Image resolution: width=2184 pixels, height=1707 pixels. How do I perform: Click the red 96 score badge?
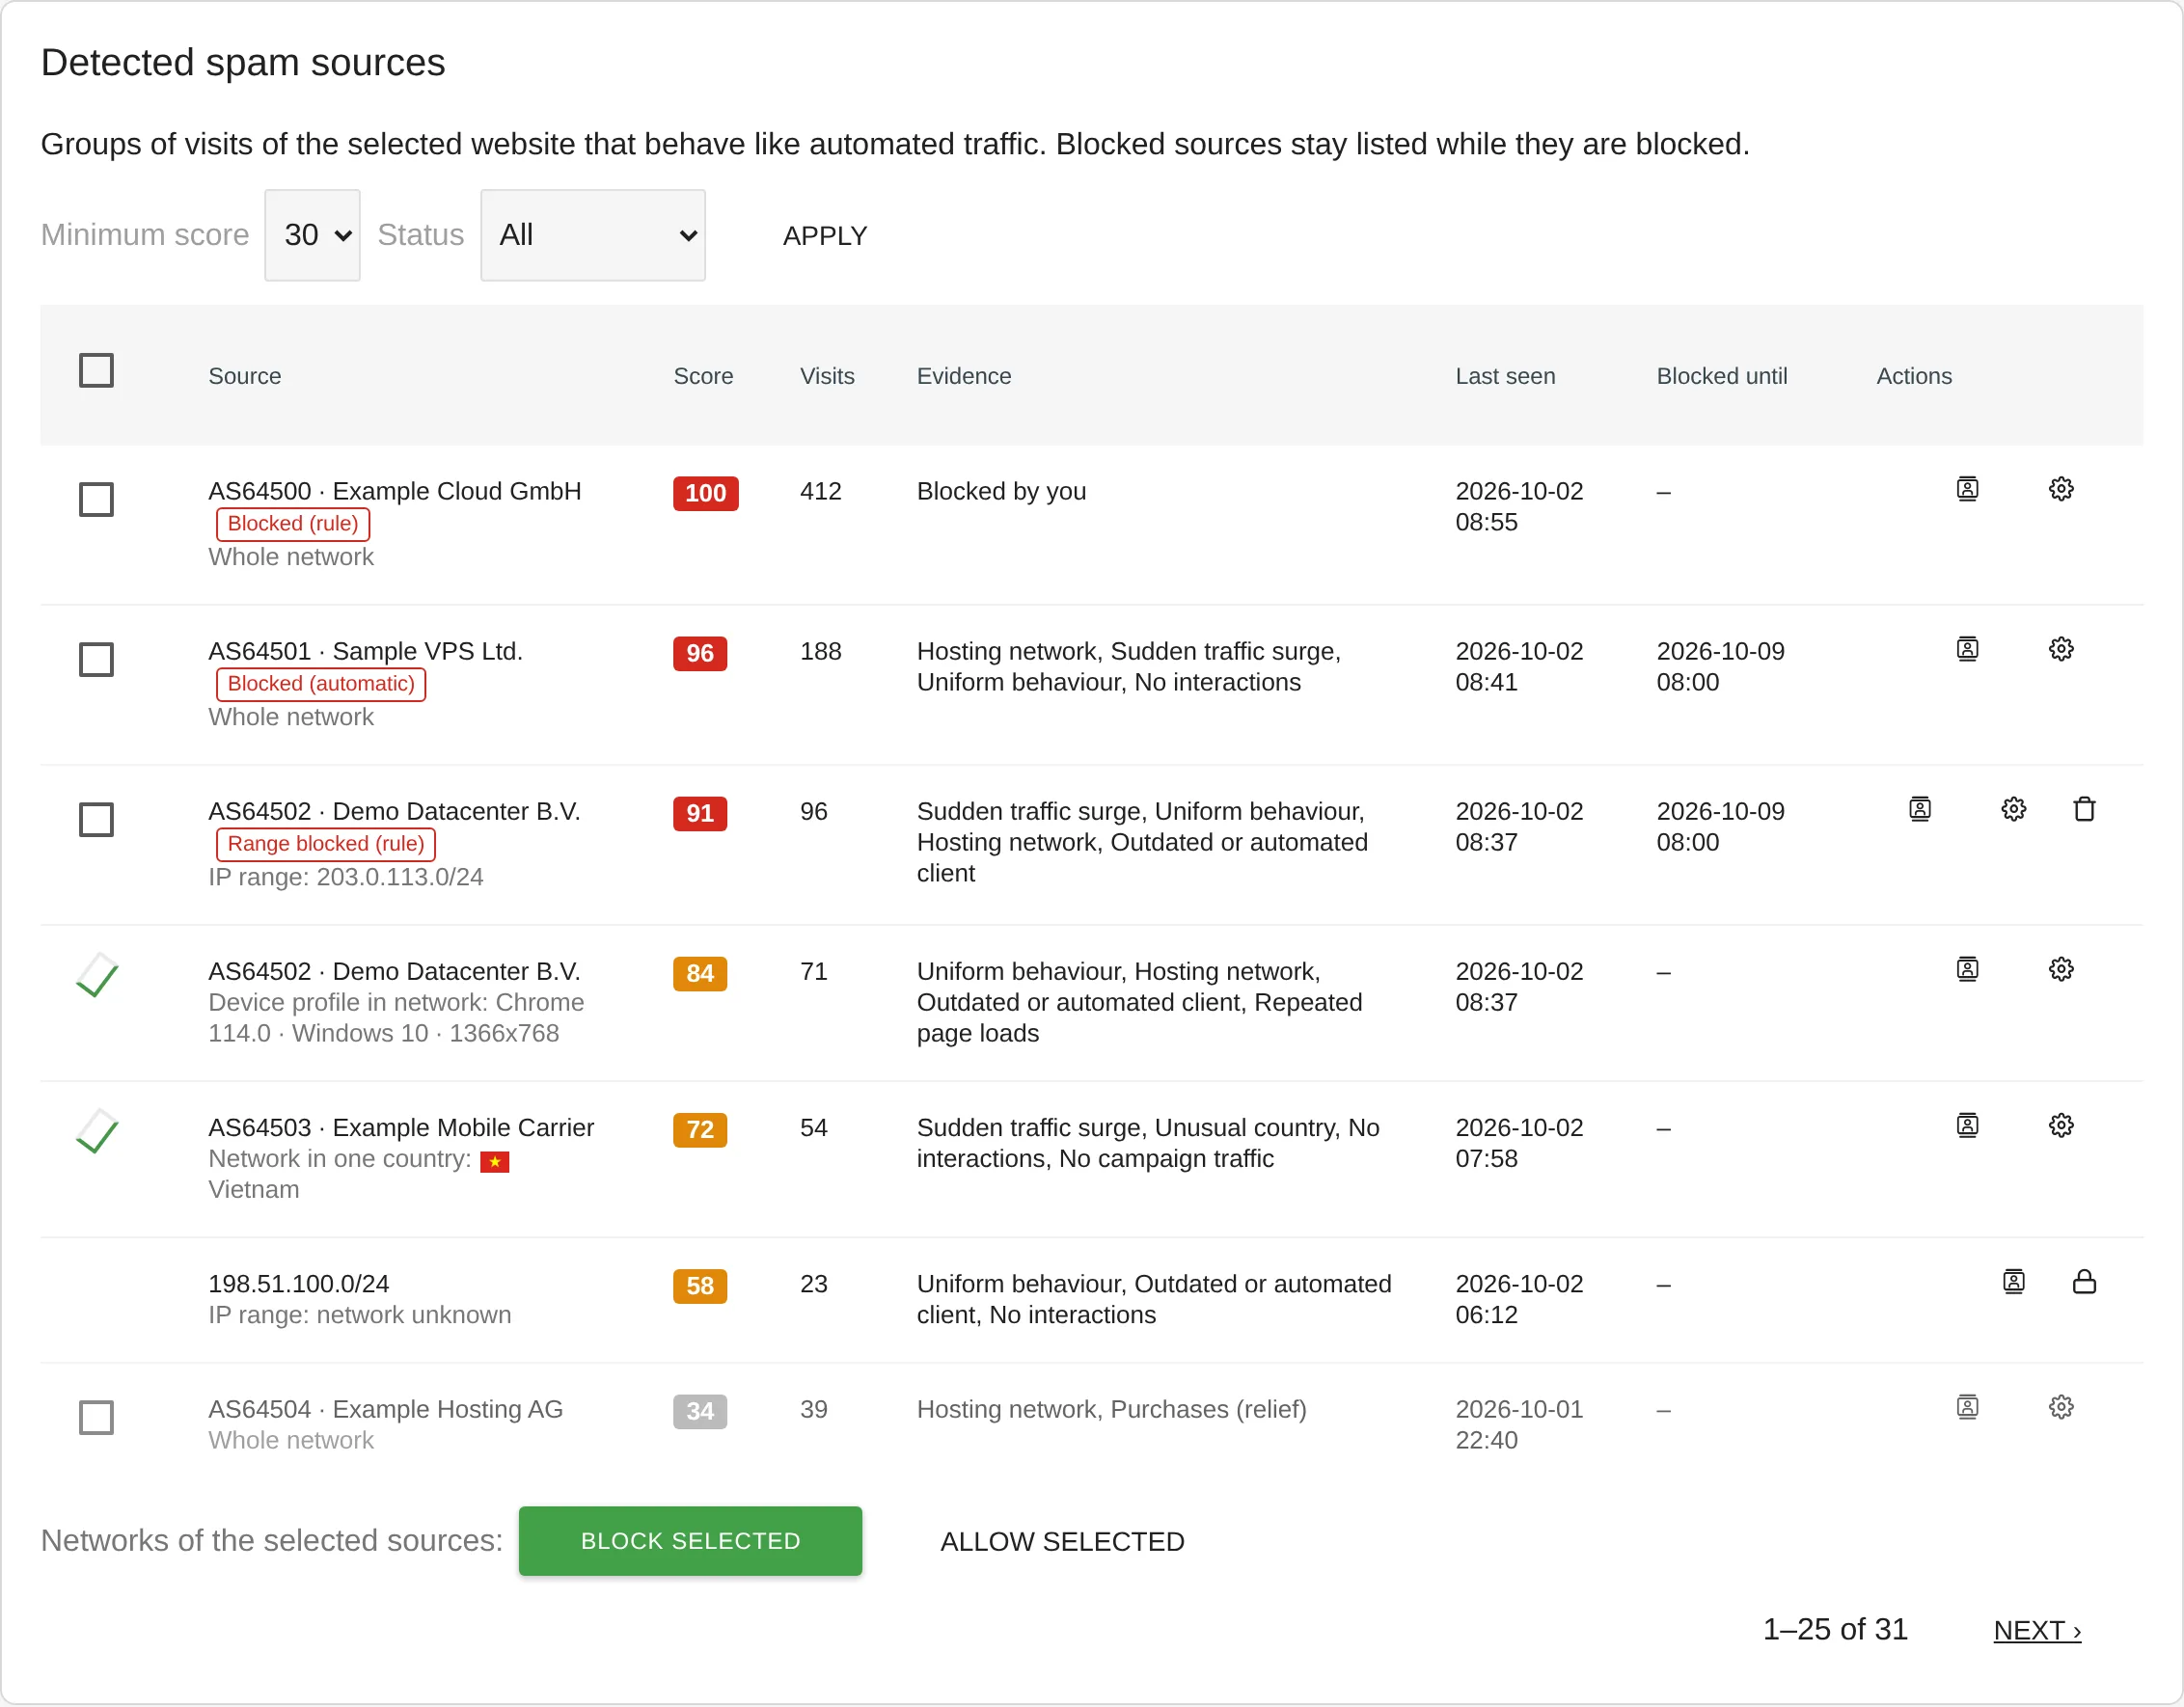point(700,653)
